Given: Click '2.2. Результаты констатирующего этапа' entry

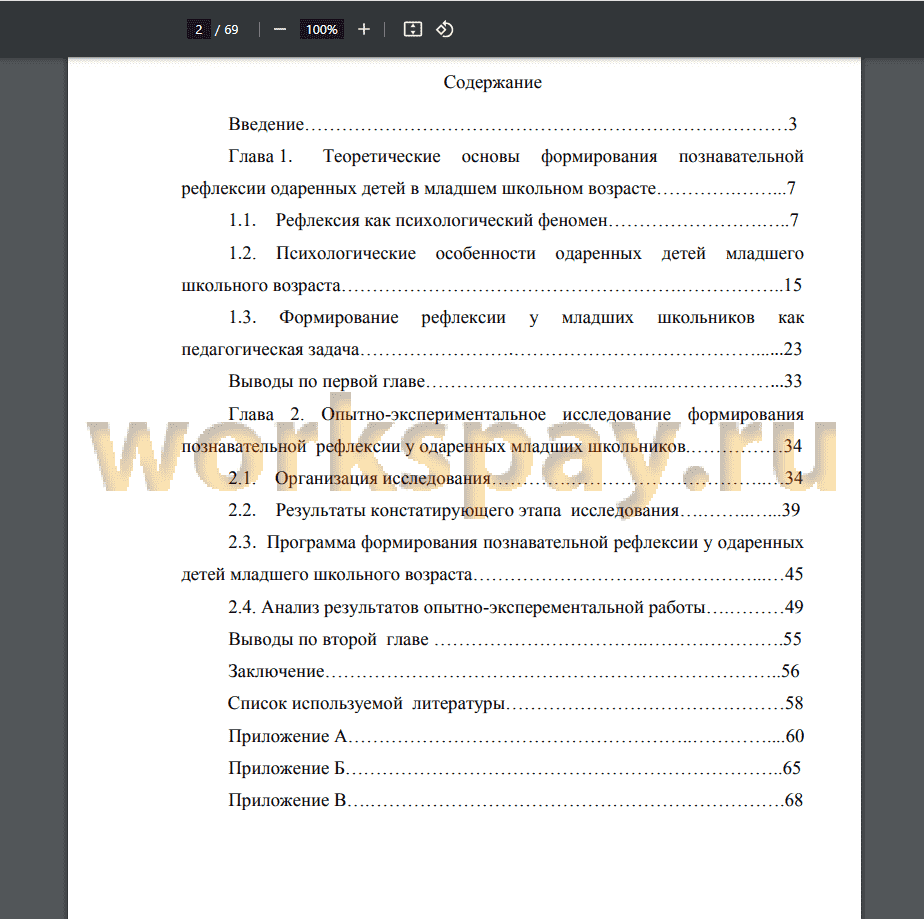Looking at the screenshot, I should [514, 510].
